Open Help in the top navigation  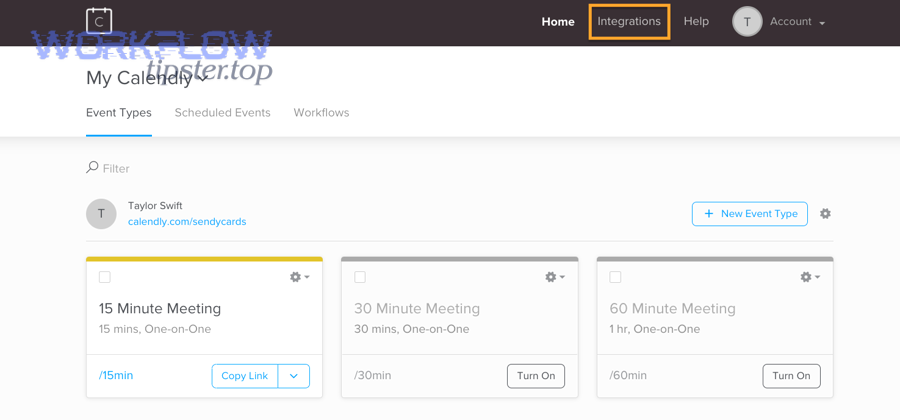pos(696,22)
